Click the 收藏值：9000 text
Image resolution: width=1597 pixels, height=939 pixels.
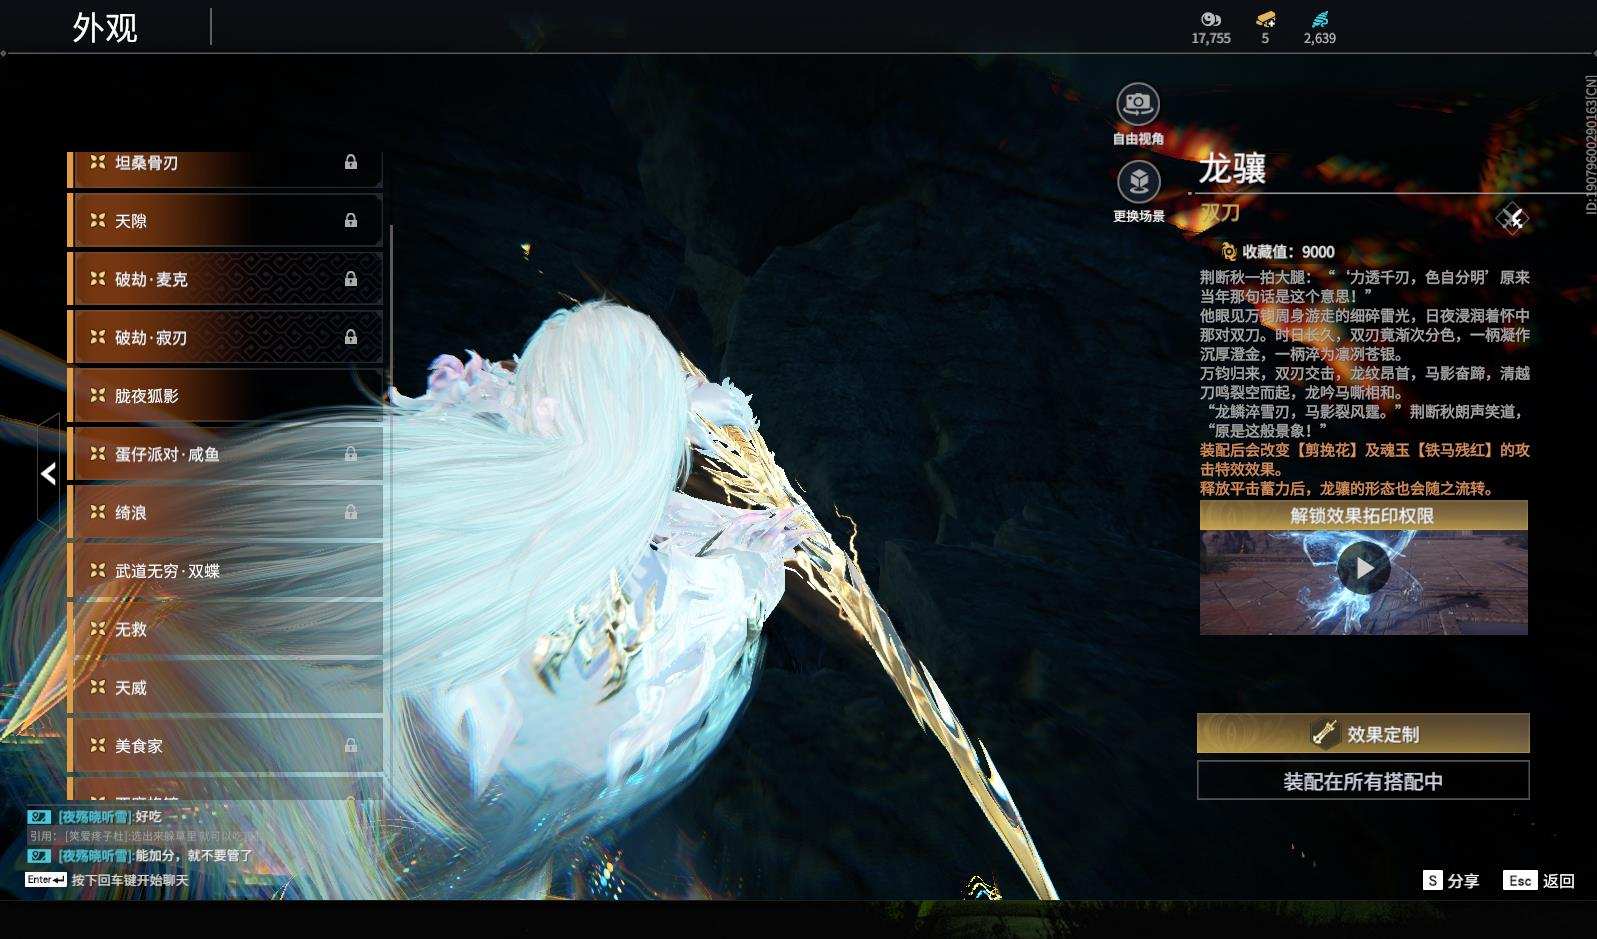click(1288, 252)
